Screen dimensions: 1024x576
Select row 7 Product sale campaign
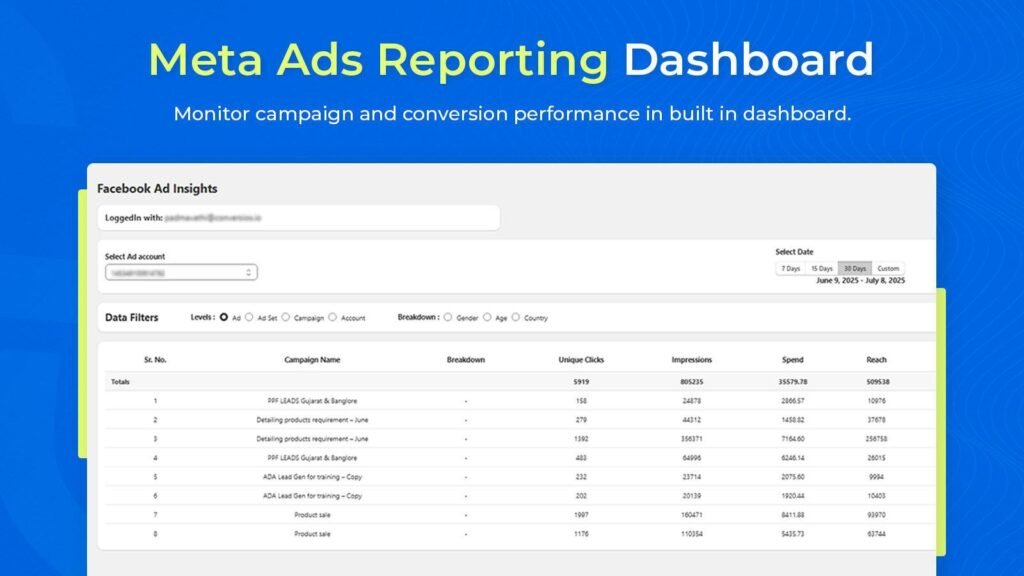pos(519,515)
